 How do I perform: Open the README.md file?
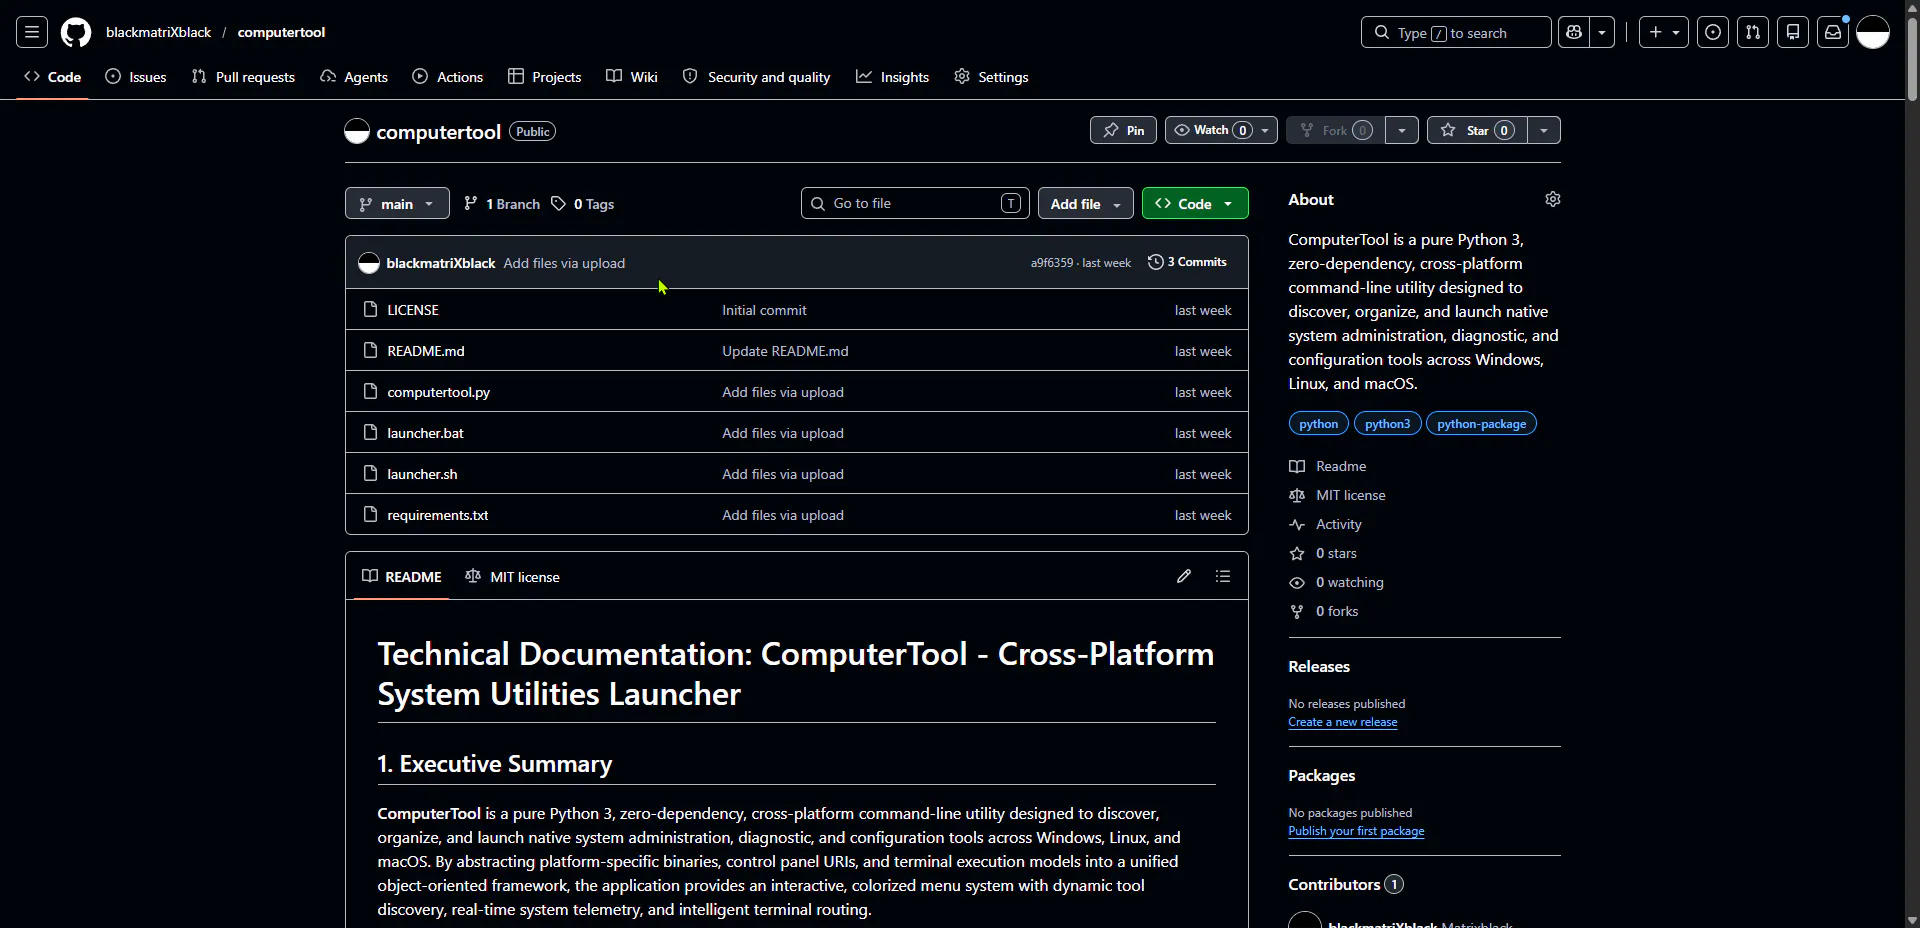pyautogui.click(x=426, y=351)
